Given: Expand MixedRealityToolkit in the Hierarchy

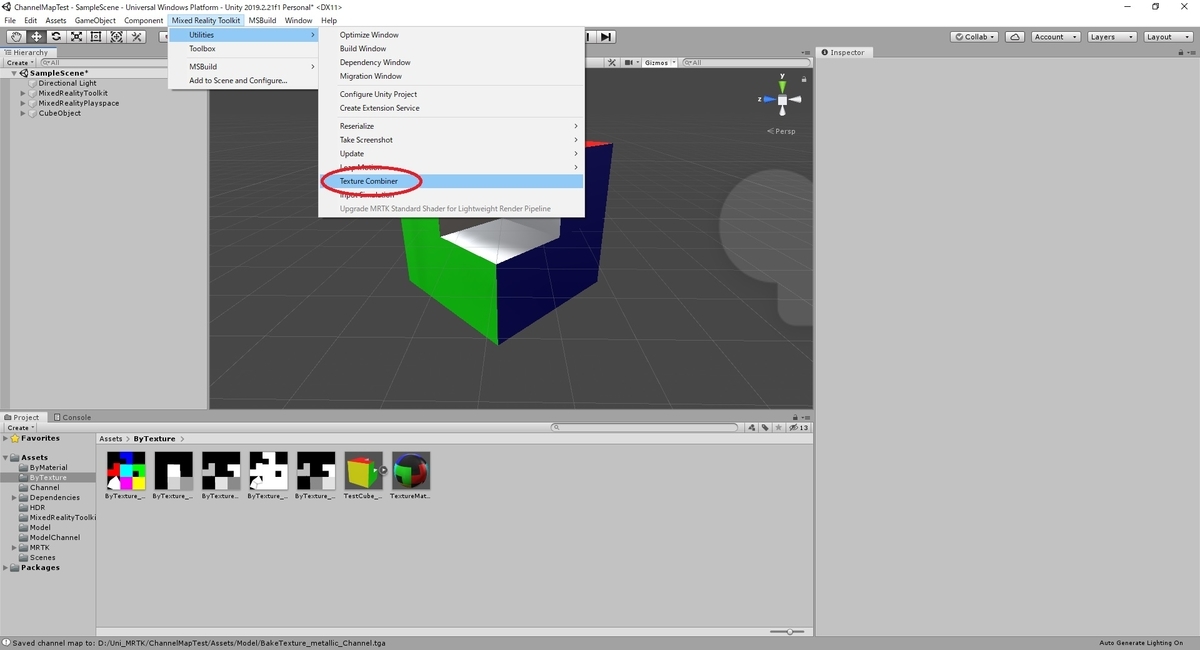Looking at the screenshot, I should point(24,93).
